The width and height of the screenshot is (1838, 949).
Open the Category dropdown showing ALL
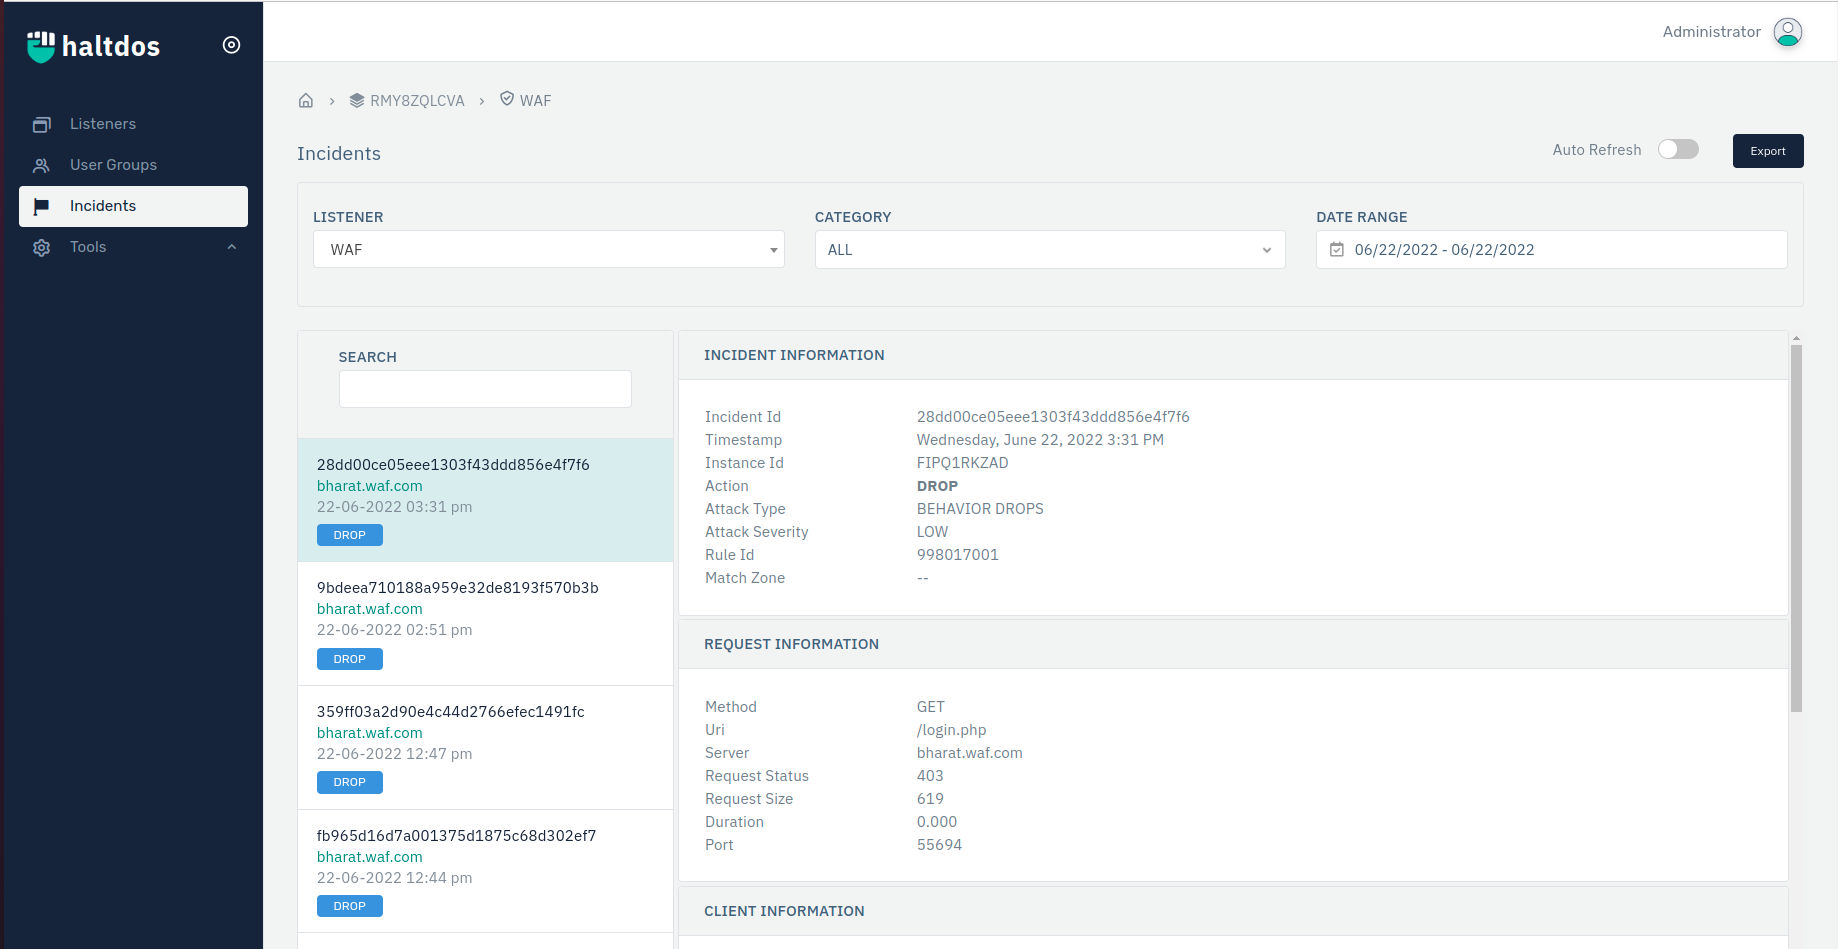(x=1050, y=250)
